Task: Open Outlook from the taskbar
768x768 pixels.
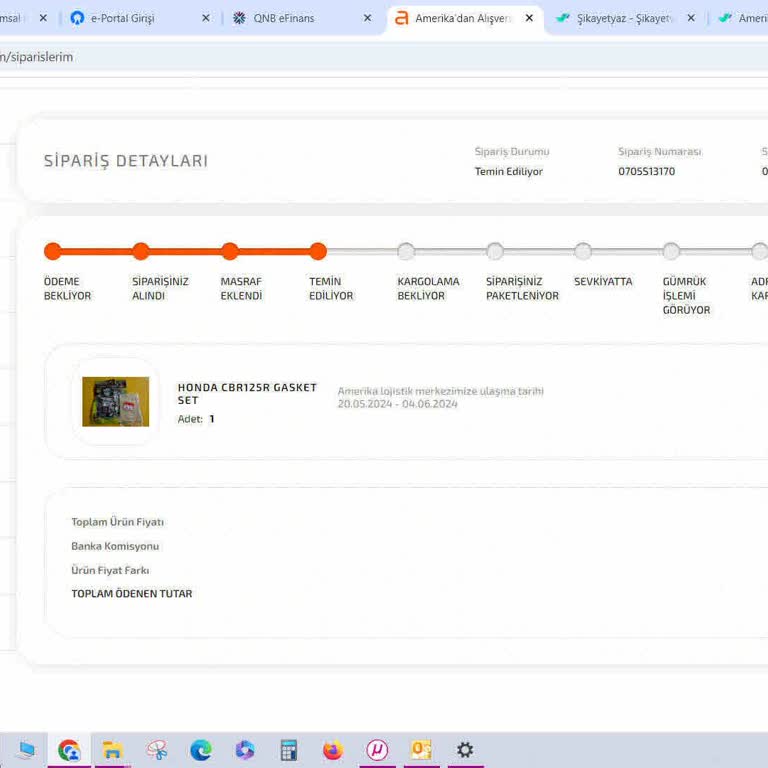Action: coord(421,750)
